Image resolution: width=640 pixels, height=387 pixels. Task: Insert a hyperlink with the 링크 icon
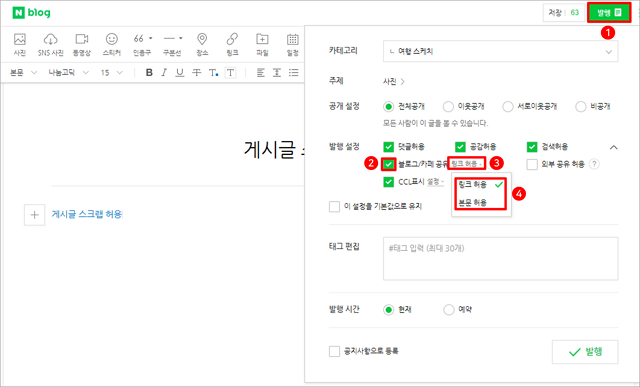click(x=232, y=44)
